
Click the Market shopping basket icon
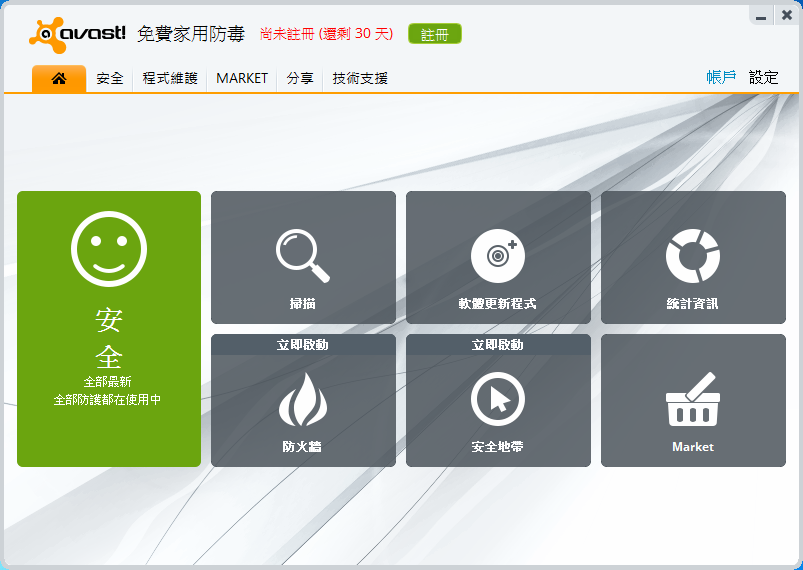[x=693, y=400]
